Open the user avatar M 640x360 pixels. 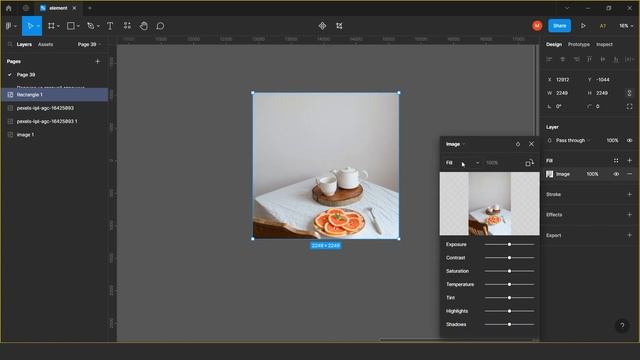537,26
